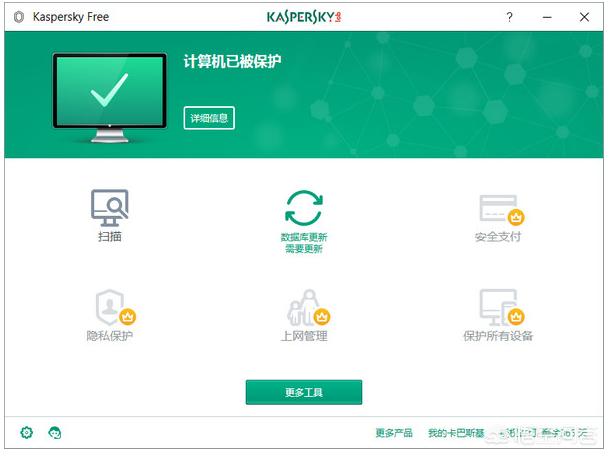
Task: Follow the 我的卡巴斯基 link
Action: 456,433
